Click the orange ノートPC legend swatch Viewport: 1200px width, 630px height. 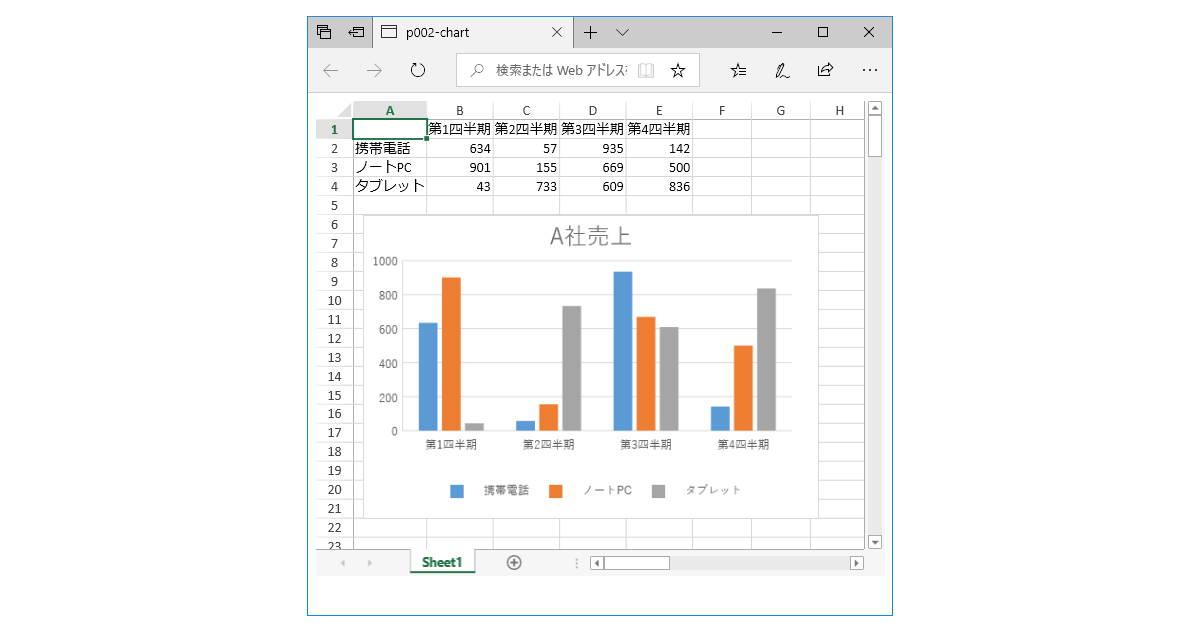(x=557, y=491)
